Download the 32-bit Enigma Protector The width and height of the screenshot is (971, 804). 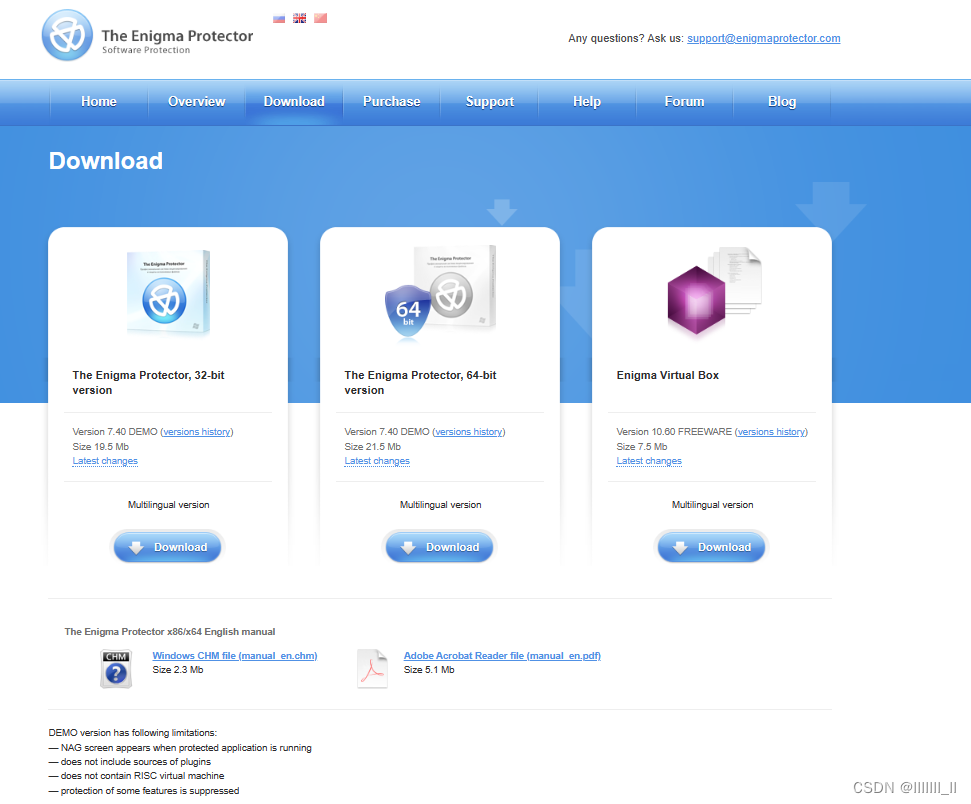click(168, 547)
